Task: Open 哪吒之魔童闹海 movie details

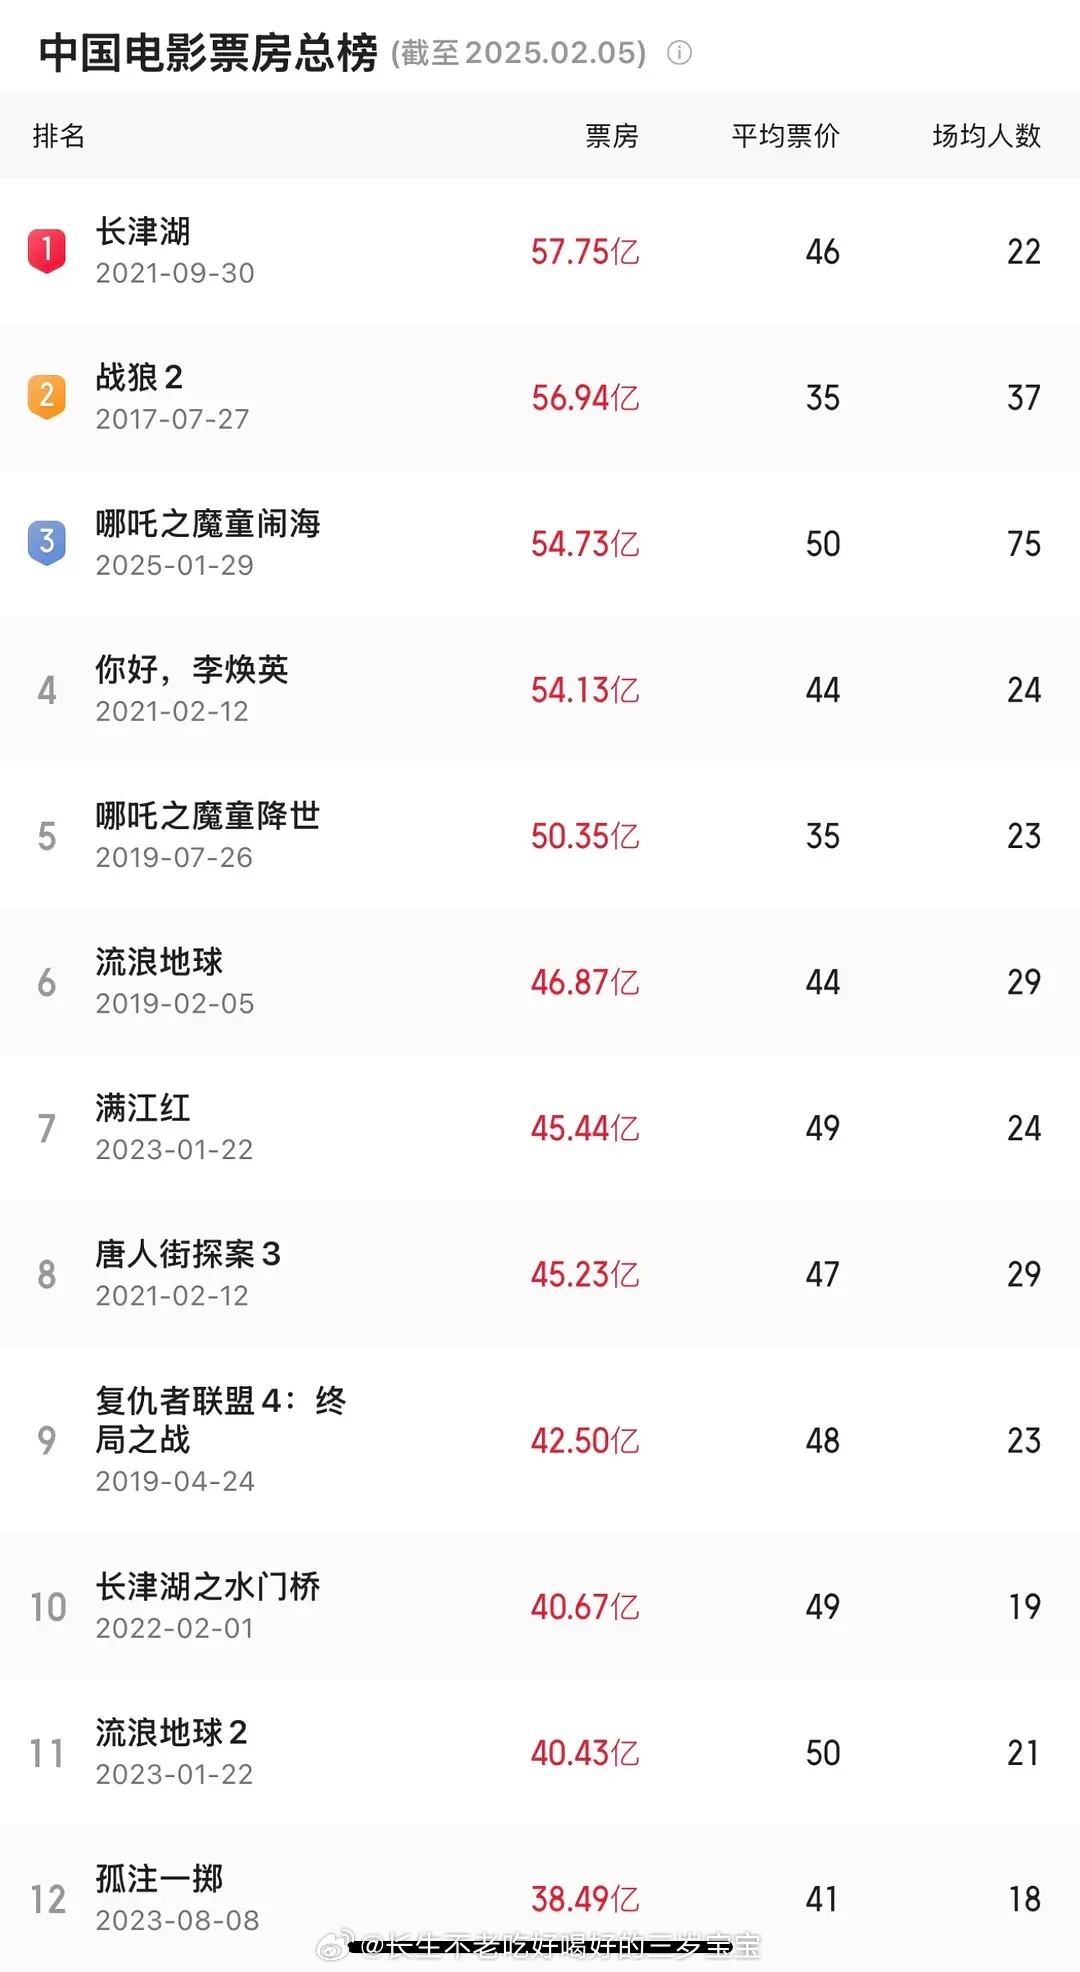Action: (540, 543)
